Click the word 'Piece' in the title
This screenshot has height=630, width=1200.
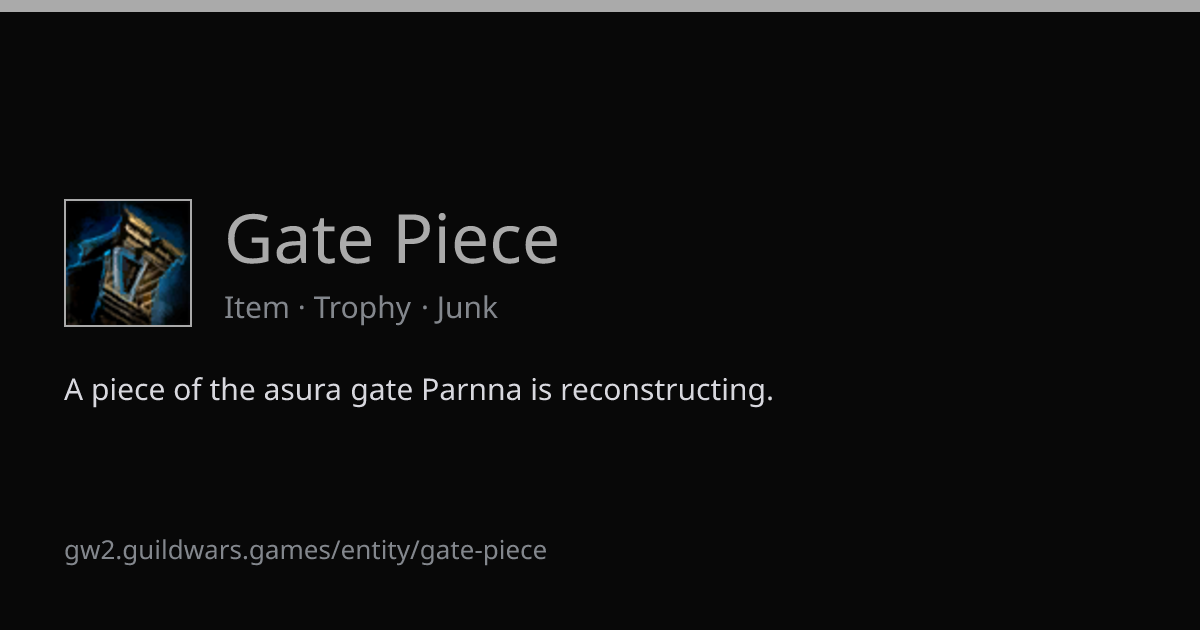pos(476,239)
